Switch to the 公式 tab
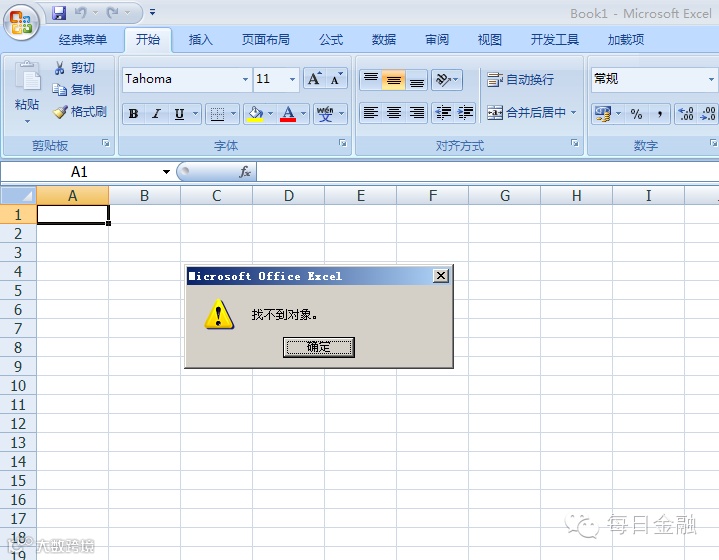Screen dimensions: 719x560 tap(331, 40)
